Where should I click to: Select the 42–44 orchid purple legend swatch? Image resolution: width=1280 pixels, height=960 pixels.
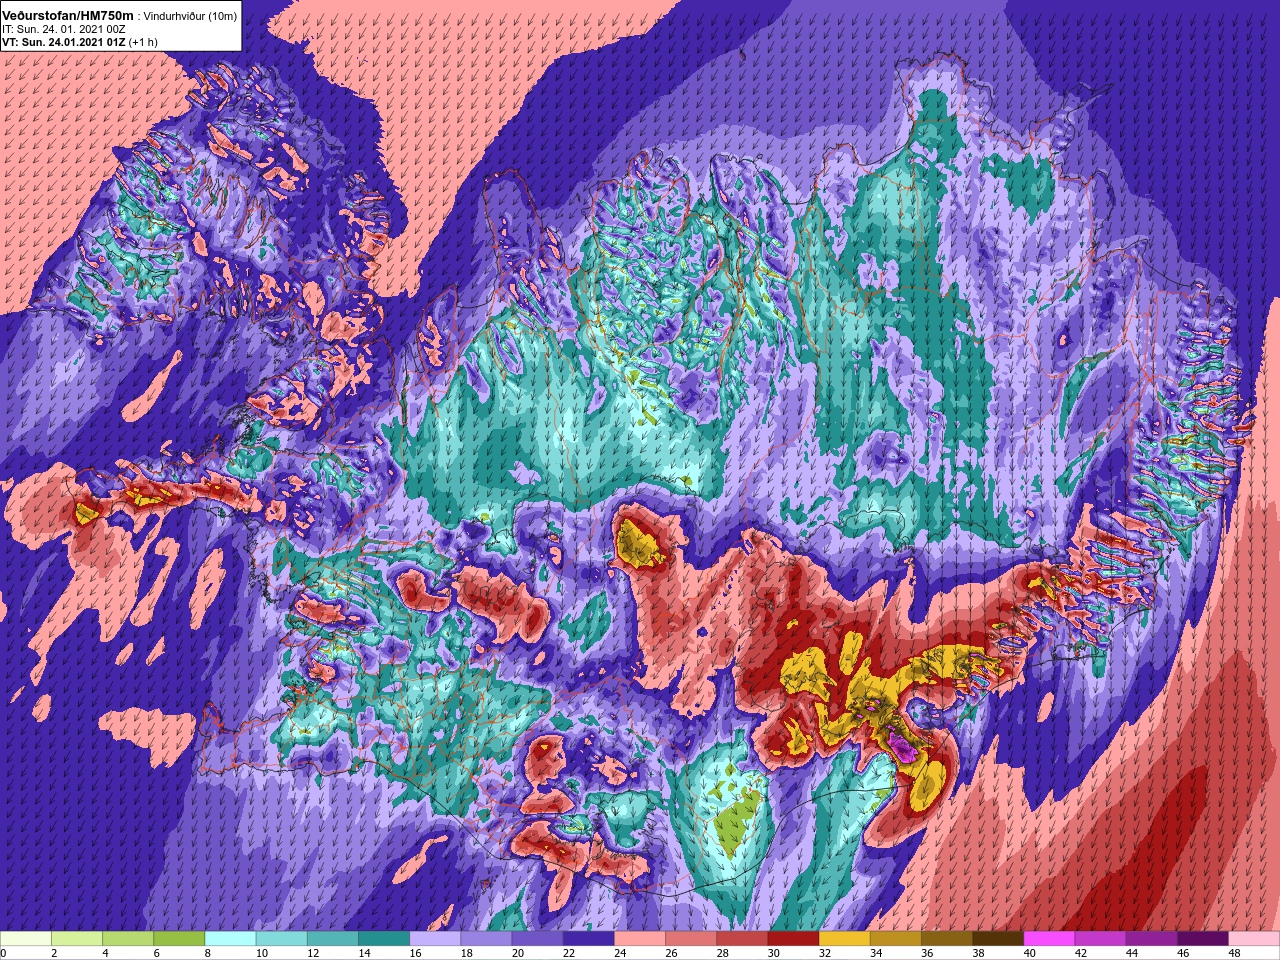(1101, 939)
